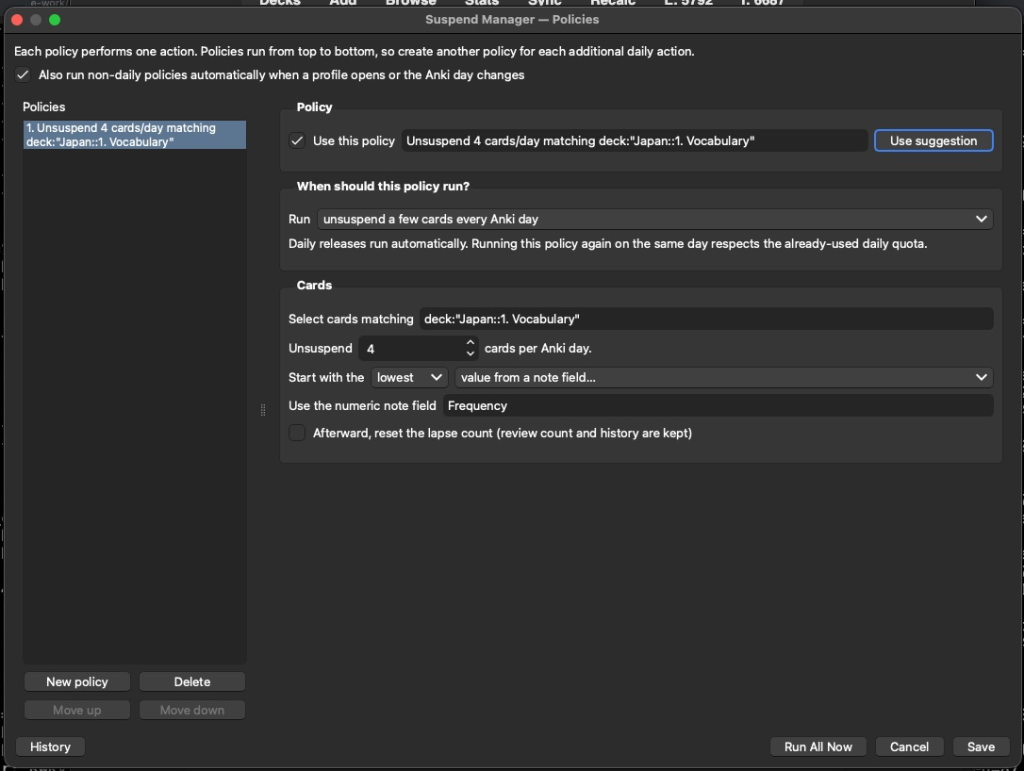Image resolution: width=1024 pixels, height=771 pixels.
Task: Click Run All Now
Action: (x=818, y=747)
